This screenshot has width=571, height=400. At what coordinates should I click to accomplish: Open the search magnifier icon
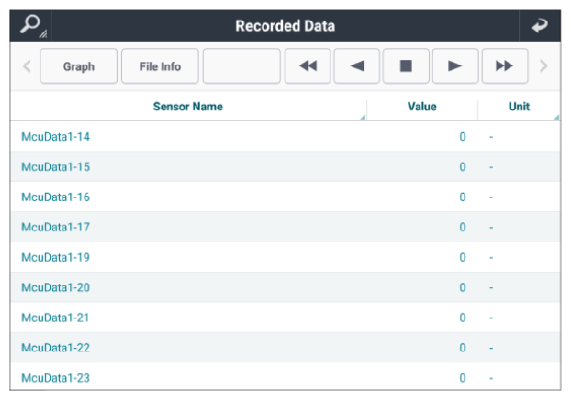pyautogui.click(x=31, y=26)
